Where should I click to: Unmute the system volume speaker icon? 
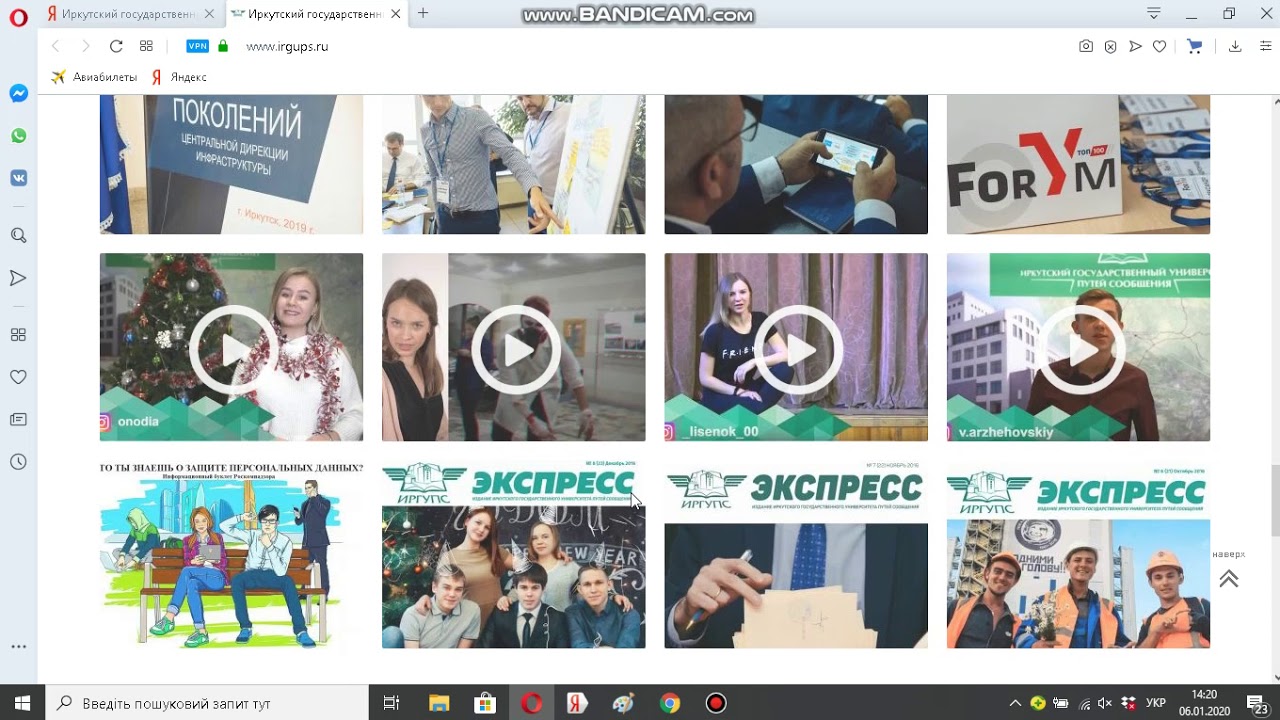[x=1105, y=703]
